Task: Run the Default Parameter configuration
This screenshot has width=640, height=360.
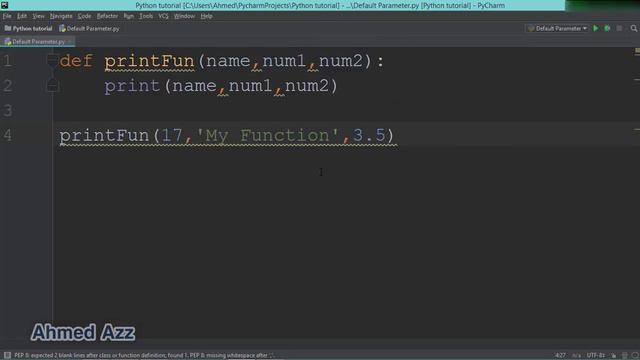Action: pyautogui.click(x=596, y=28)
